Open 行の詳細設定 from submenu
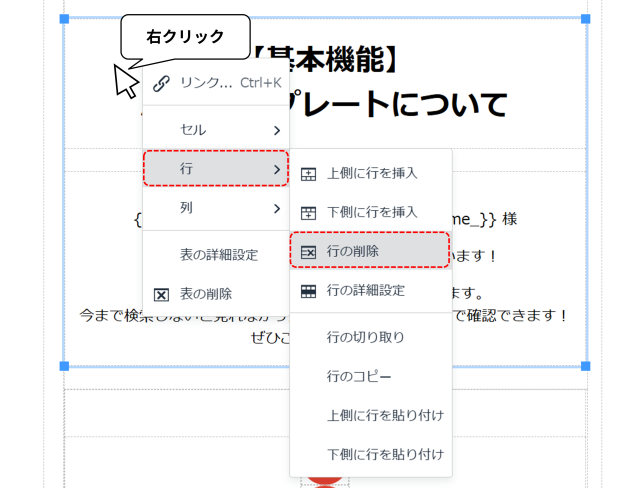 371,291
